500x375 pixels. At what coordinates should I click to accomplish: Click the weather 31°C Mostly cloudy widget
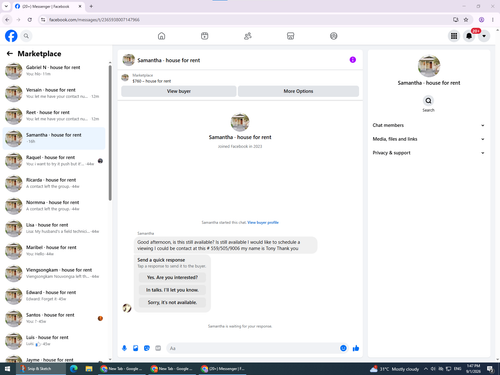coord(394,369)
